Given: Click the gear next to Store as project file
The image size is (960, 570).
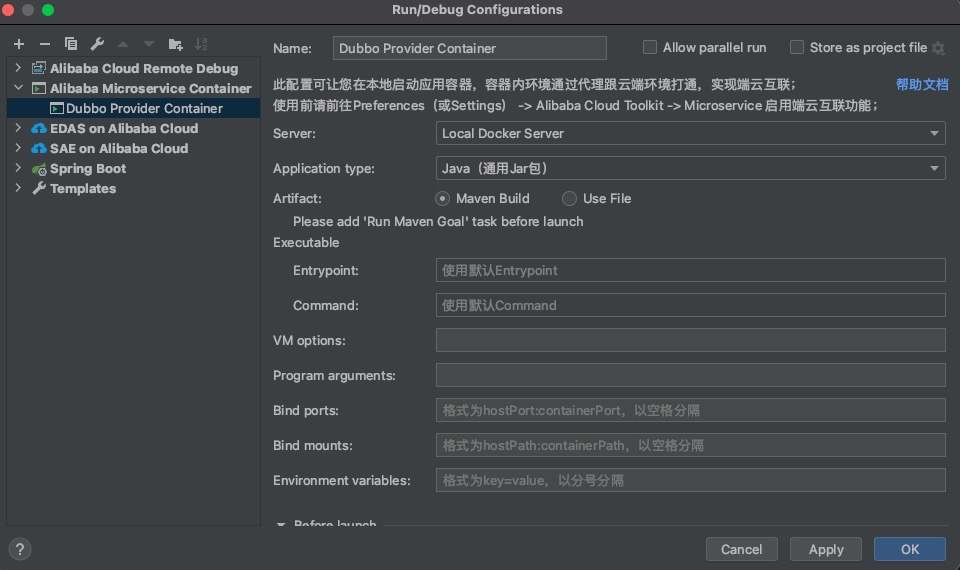Looking at the screenshot, I should [938, 48].
